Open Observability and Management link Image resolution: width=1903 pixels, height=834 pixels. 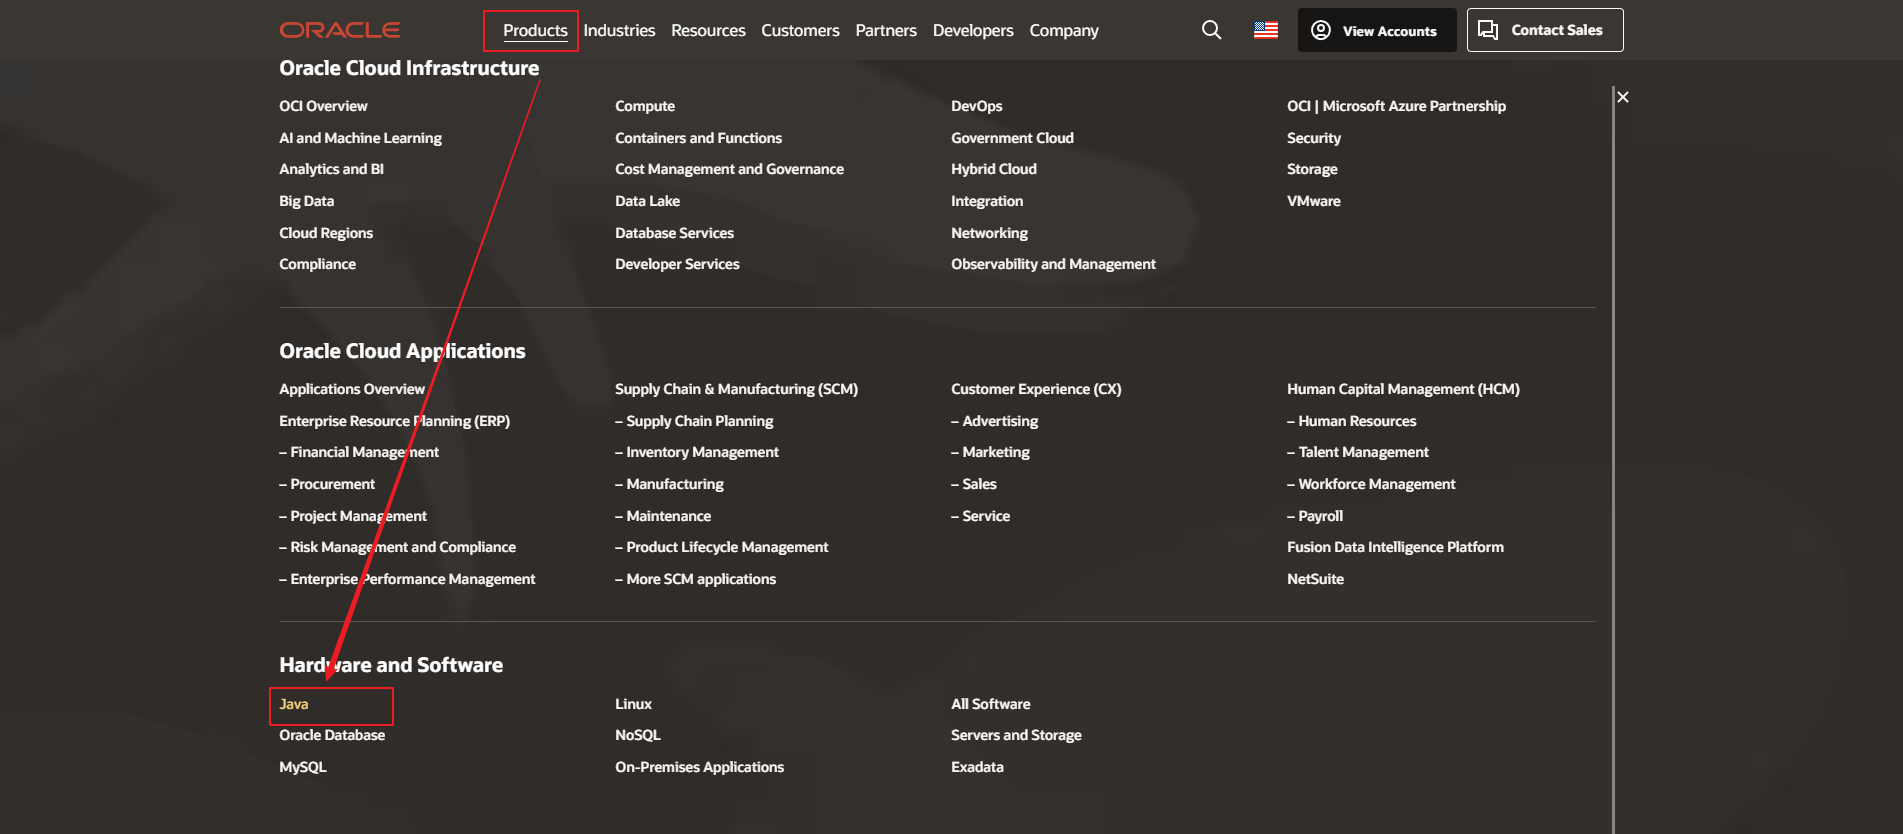(x=1053, y=264)
